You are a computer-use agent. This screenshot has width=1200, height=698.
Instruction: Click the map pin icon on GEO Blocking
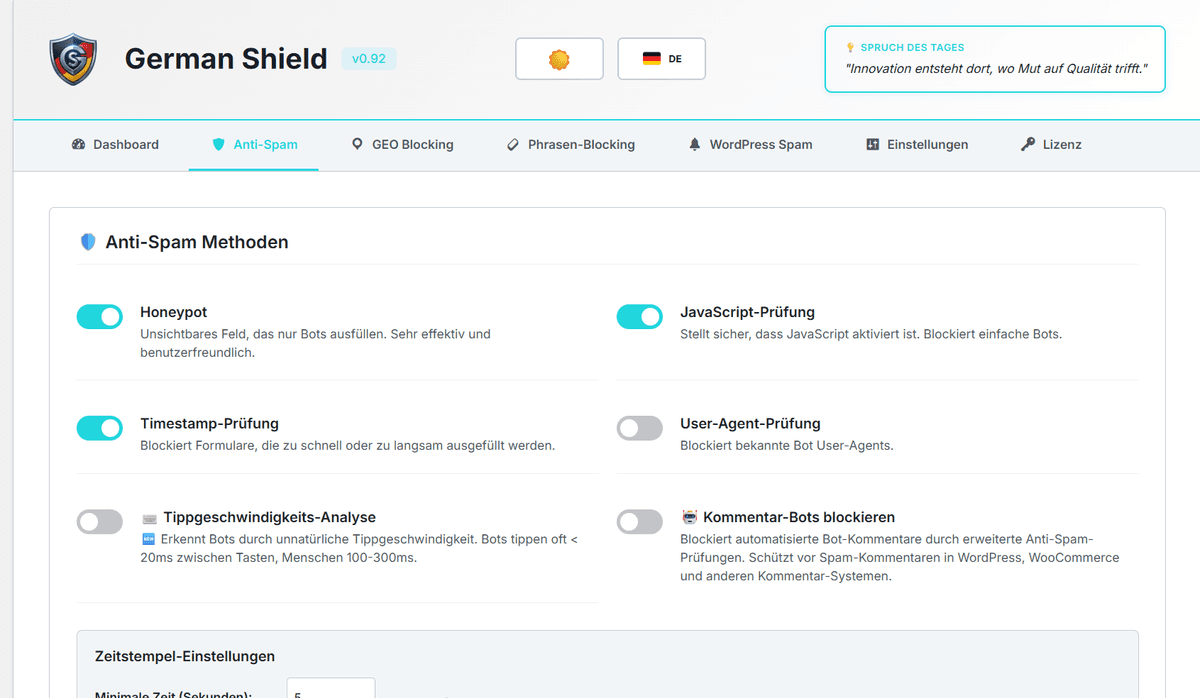click(x=357, y=144)
